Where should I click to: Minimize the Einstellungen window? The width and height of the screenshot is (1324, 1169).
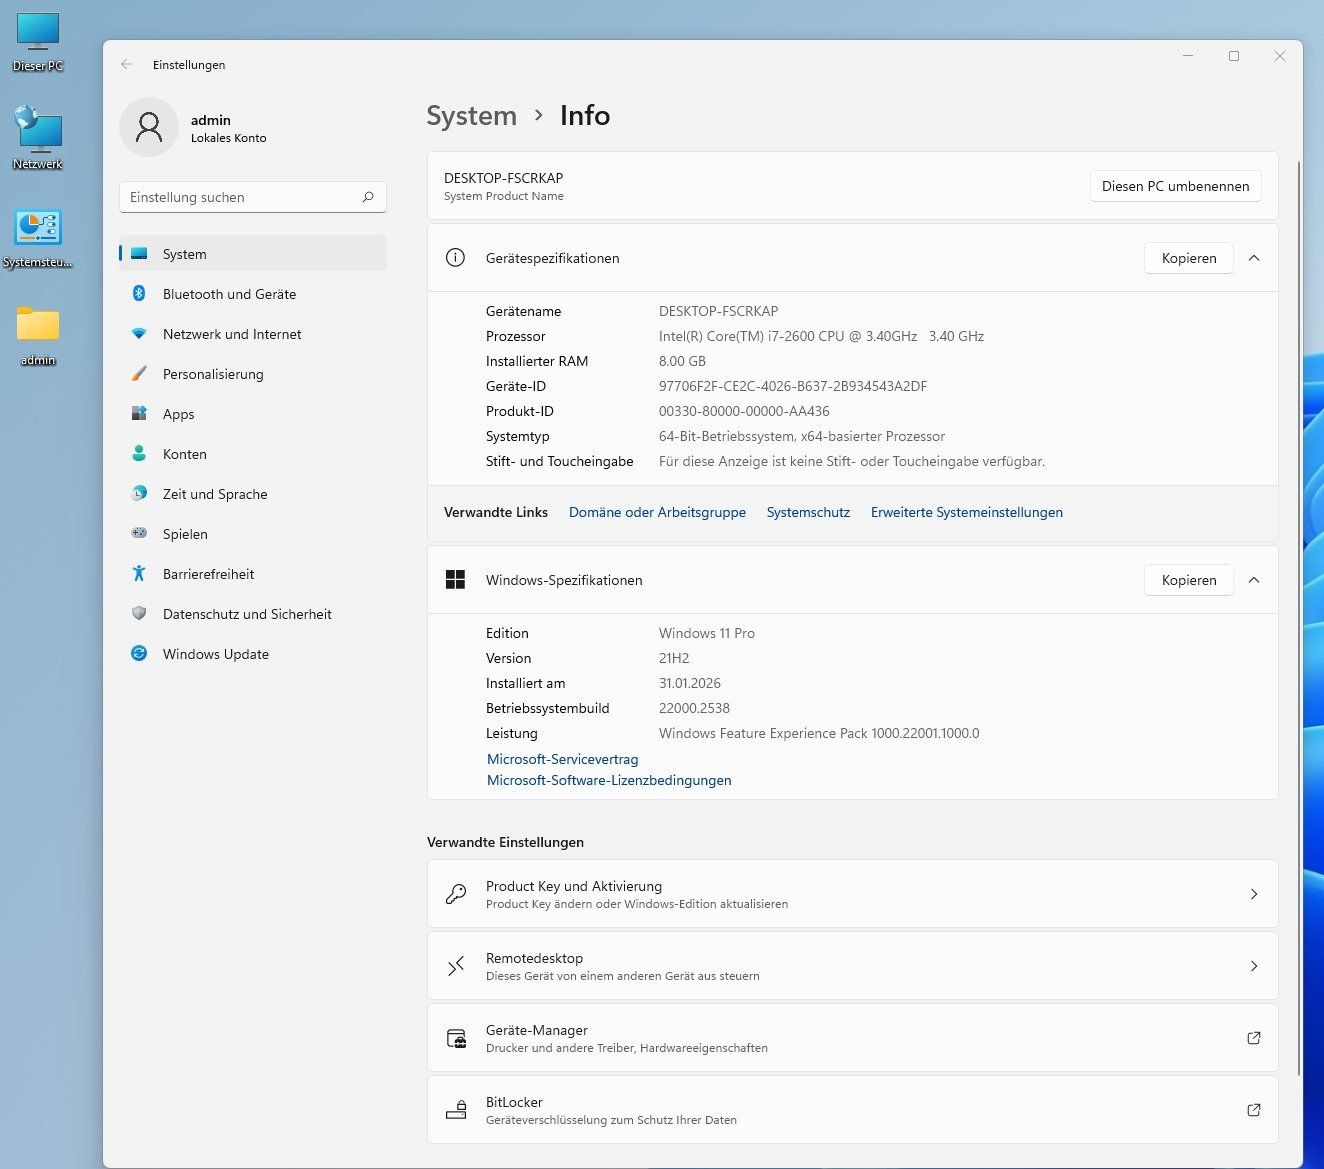tap(1188, 56)
